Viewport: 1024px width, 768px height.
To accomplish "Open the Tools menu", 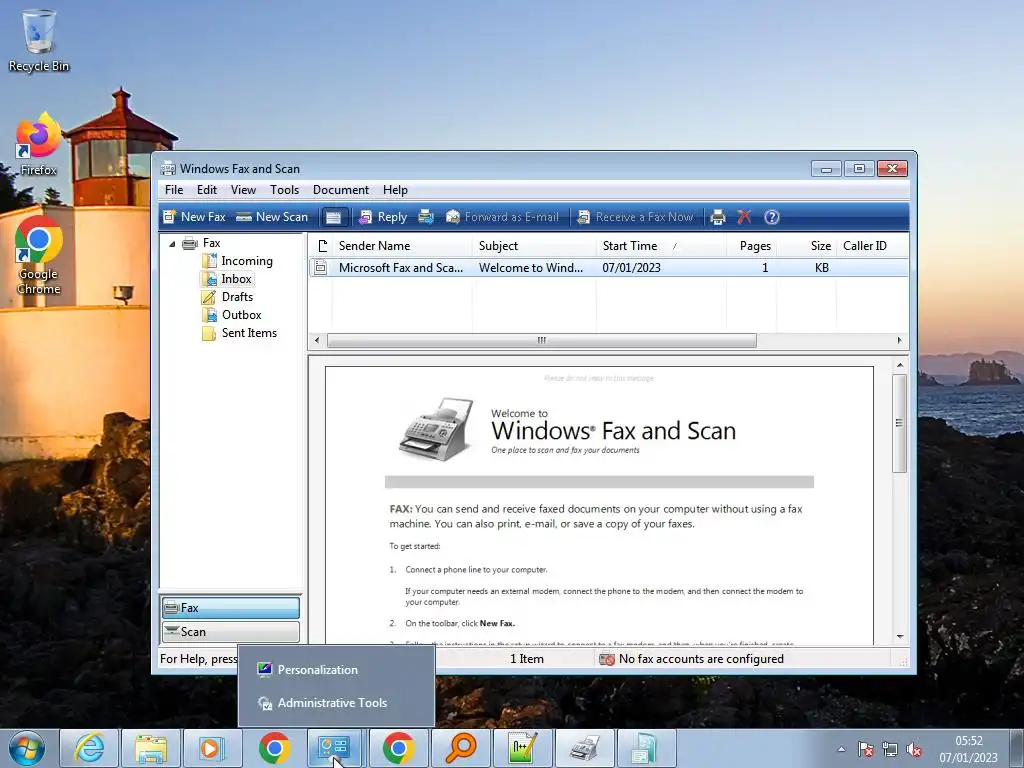I will point(284,190).
